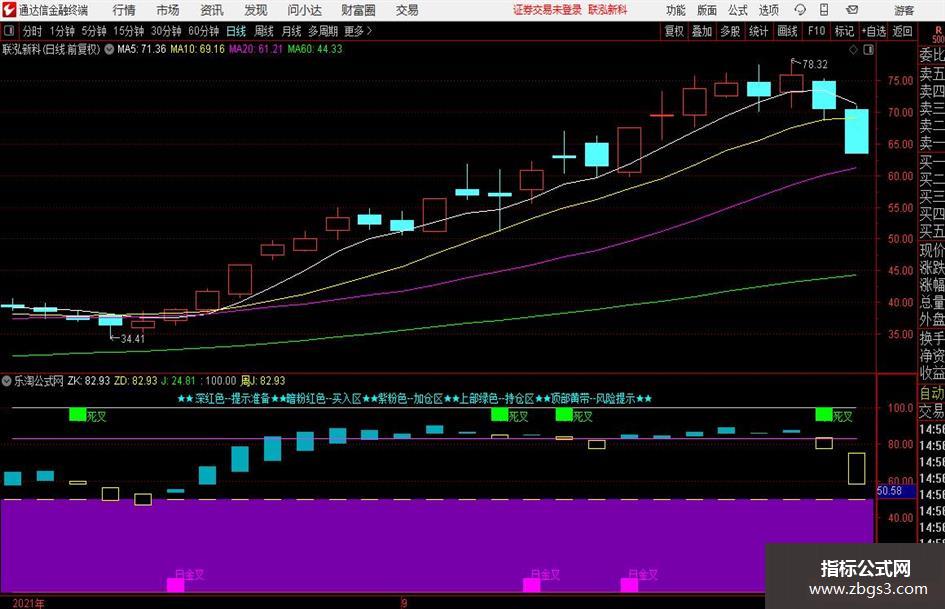Click the 标记 mark button

pyautogui.click(x=844, y=31)
